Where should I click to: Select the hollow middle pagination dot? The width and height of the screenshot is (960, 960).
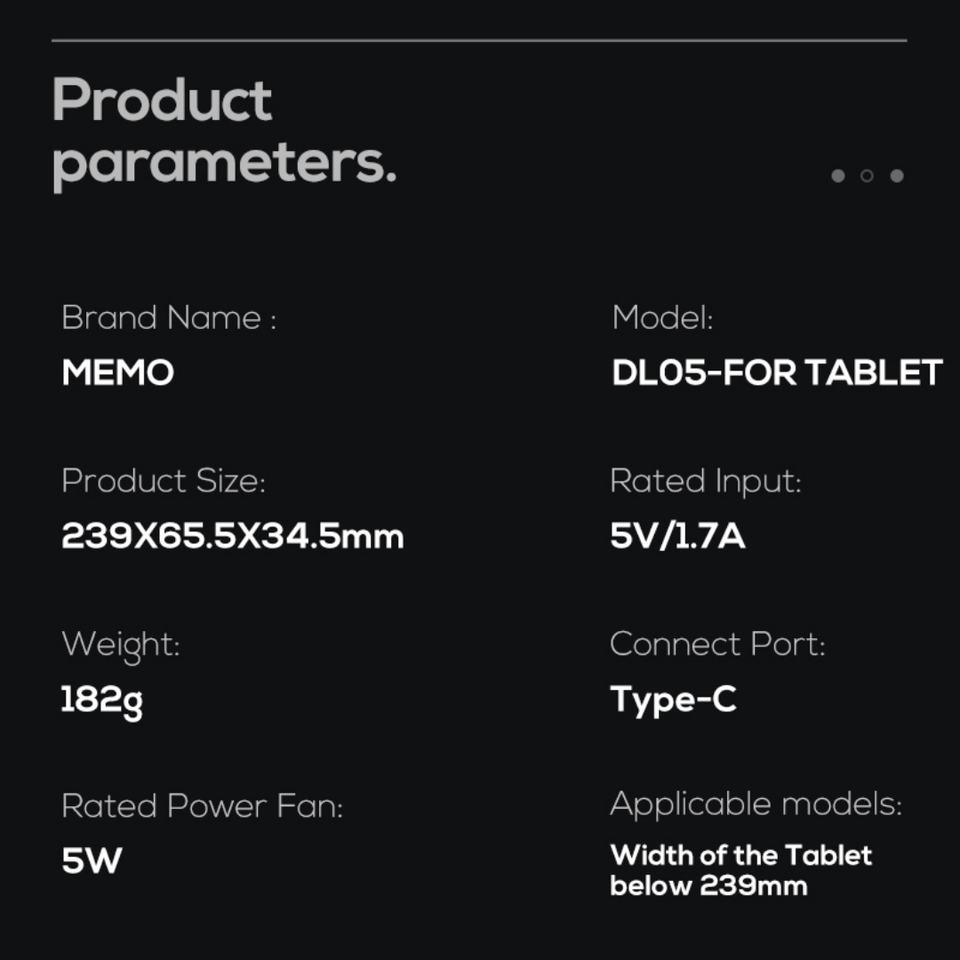pyautogui.click(x=867, y=176)
